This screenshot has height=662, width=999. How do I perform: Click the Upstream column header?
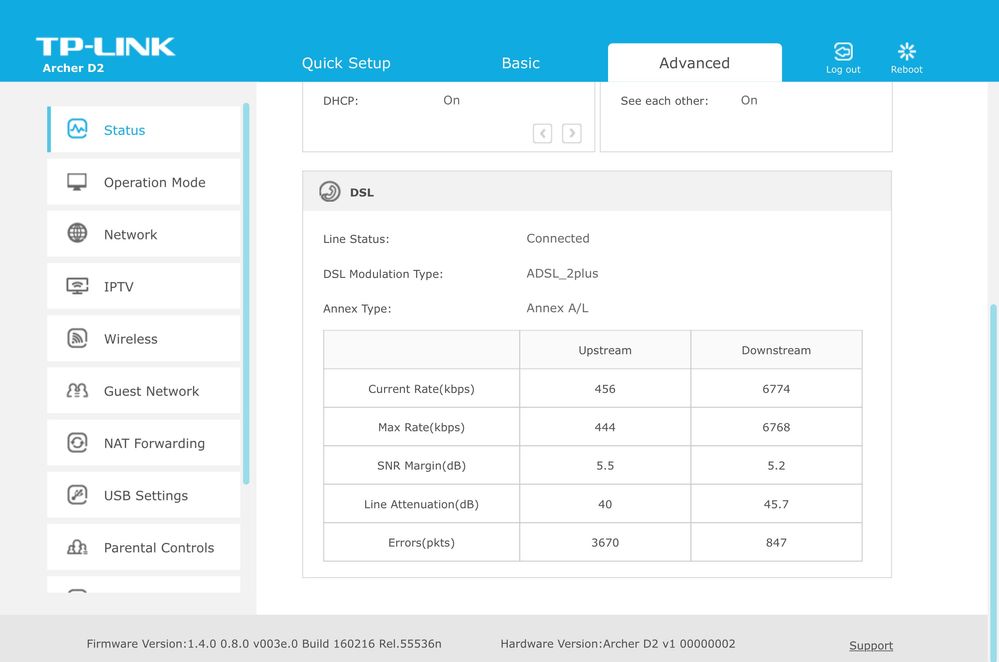tap(605, 350)
